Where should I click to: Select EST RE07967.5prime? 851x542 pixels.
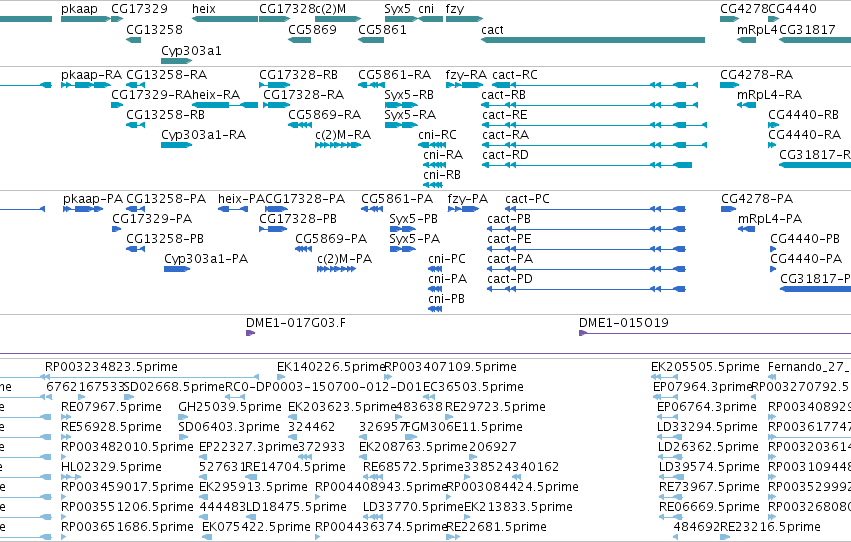click(x=111, y=407)
